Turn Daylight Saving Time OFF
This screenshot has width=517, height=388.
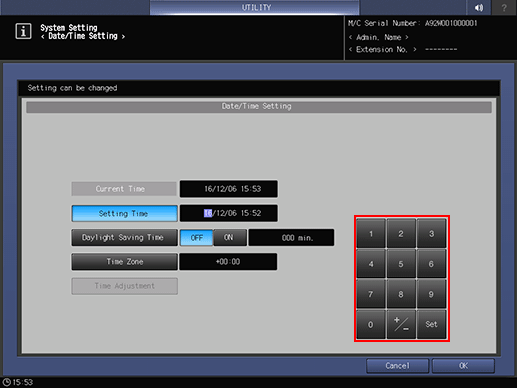point(196,238)
